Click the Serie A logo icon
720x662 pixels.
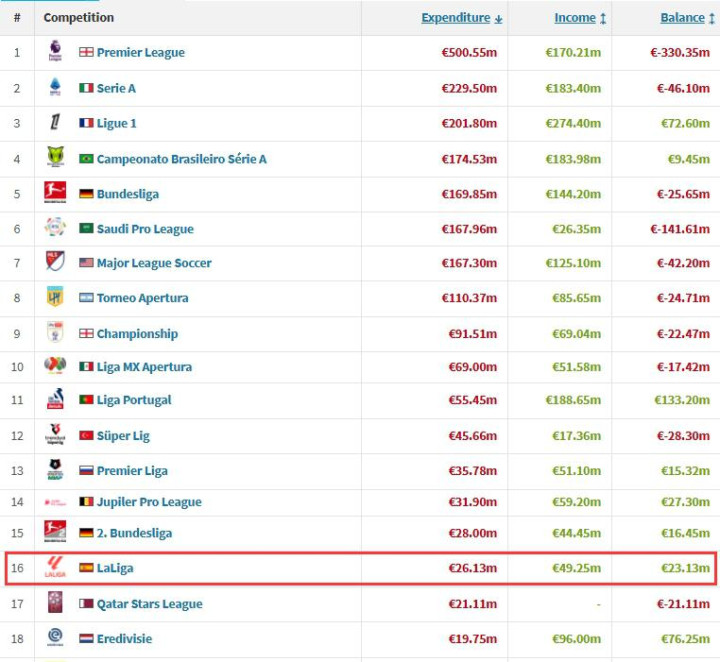click(55, 87)
